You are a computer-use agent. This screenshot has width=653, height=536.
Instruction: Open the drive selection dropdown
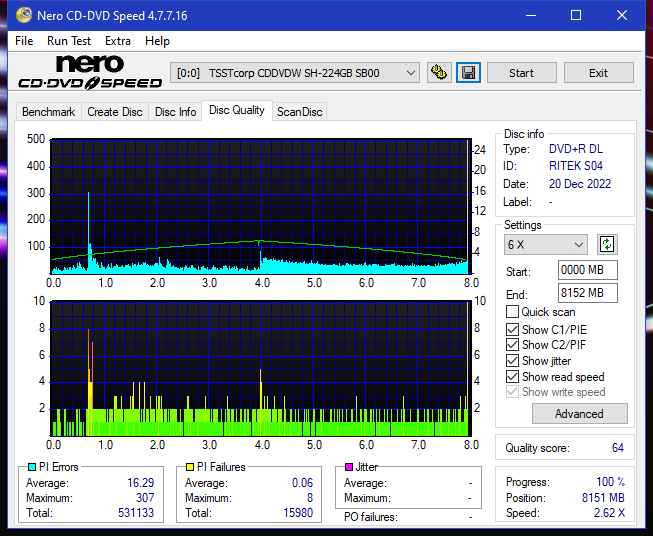[x=295, y=73]
